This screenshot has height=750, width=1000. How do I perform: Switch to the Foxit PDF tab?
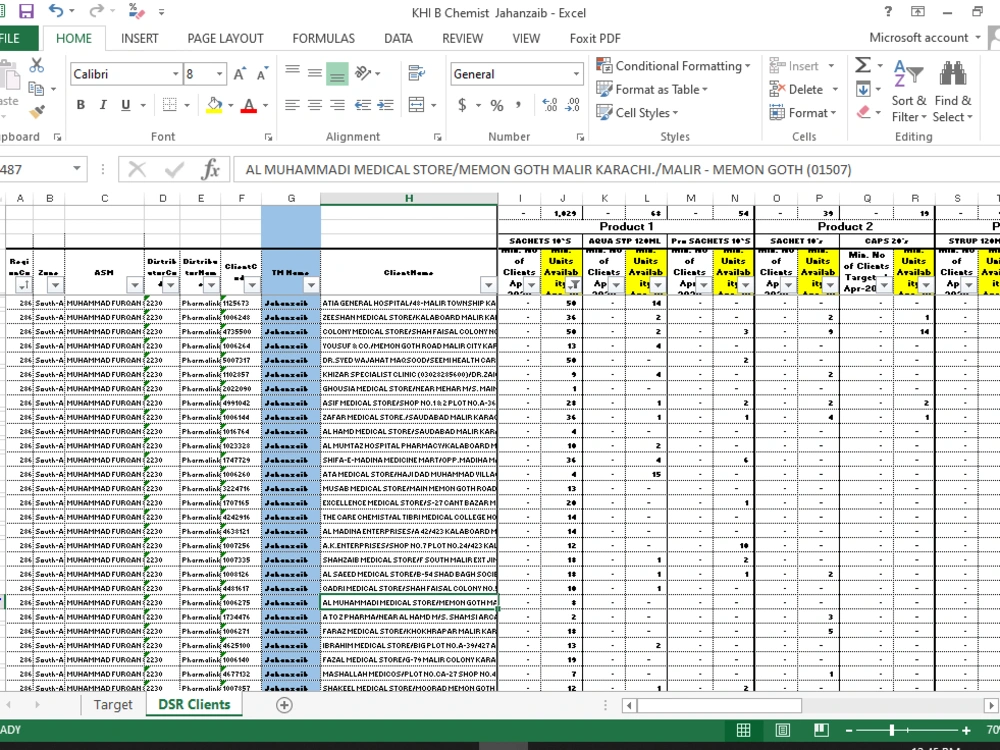[595, 38]
